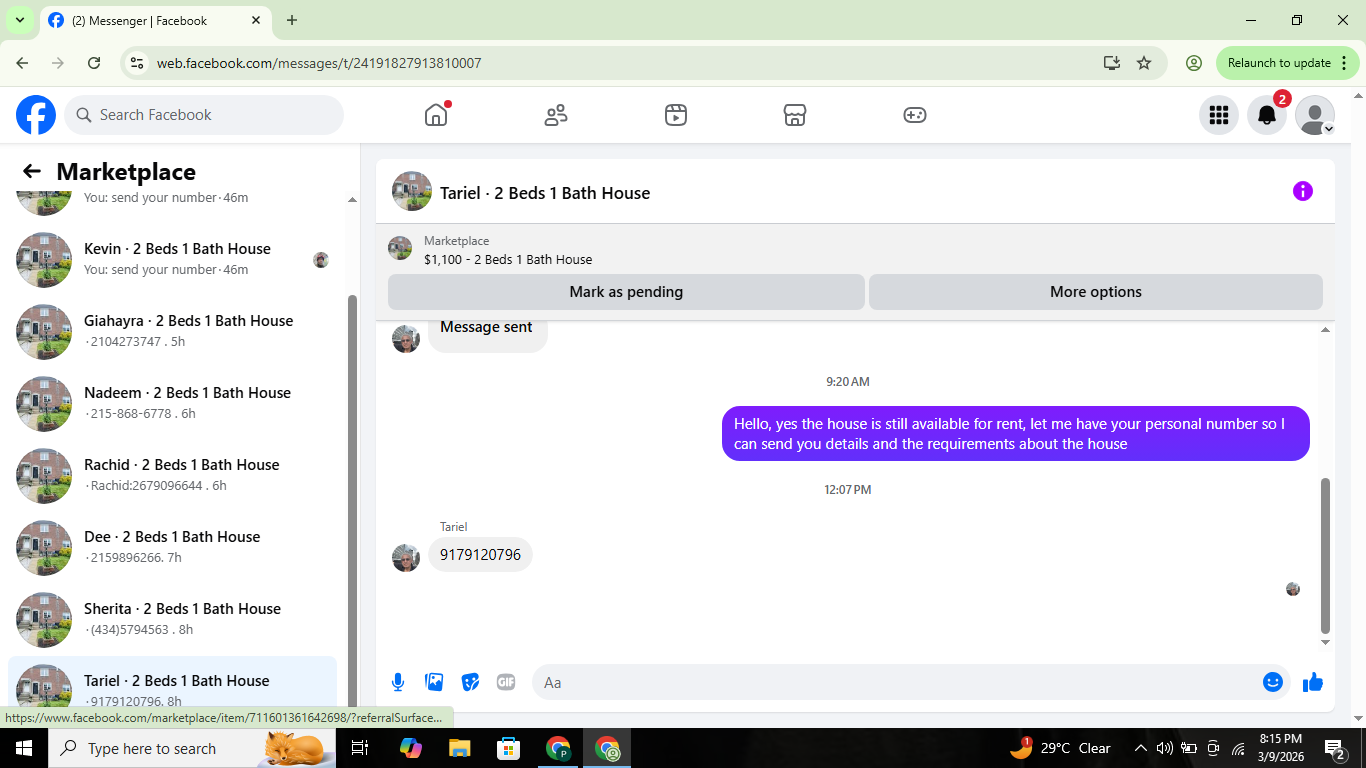Open Chrome profile icon
This screenshot has height=768, width=1366.
(x=1194, y=63)
